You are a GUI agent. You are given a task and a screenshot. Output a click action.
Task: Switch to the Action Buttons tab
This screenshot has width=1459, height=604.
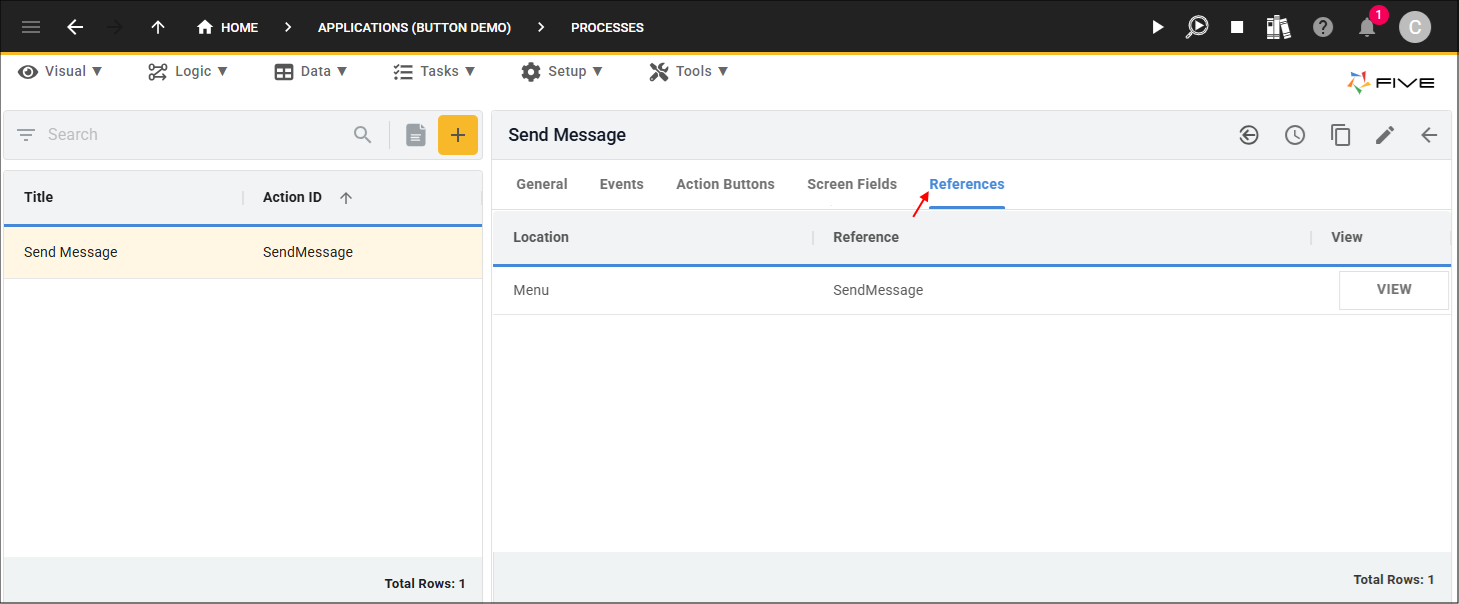coord(725,184)
